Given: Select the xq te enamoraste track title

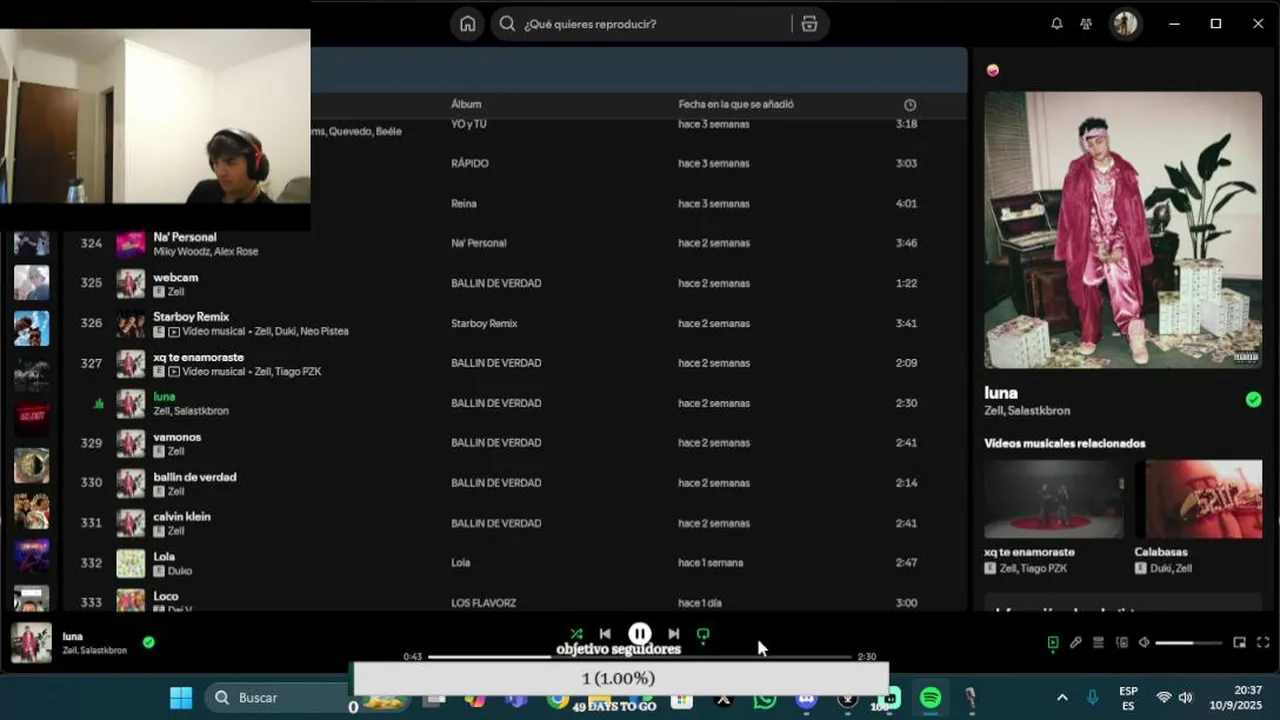Looking at the screenshot, I should coord(198,357).
